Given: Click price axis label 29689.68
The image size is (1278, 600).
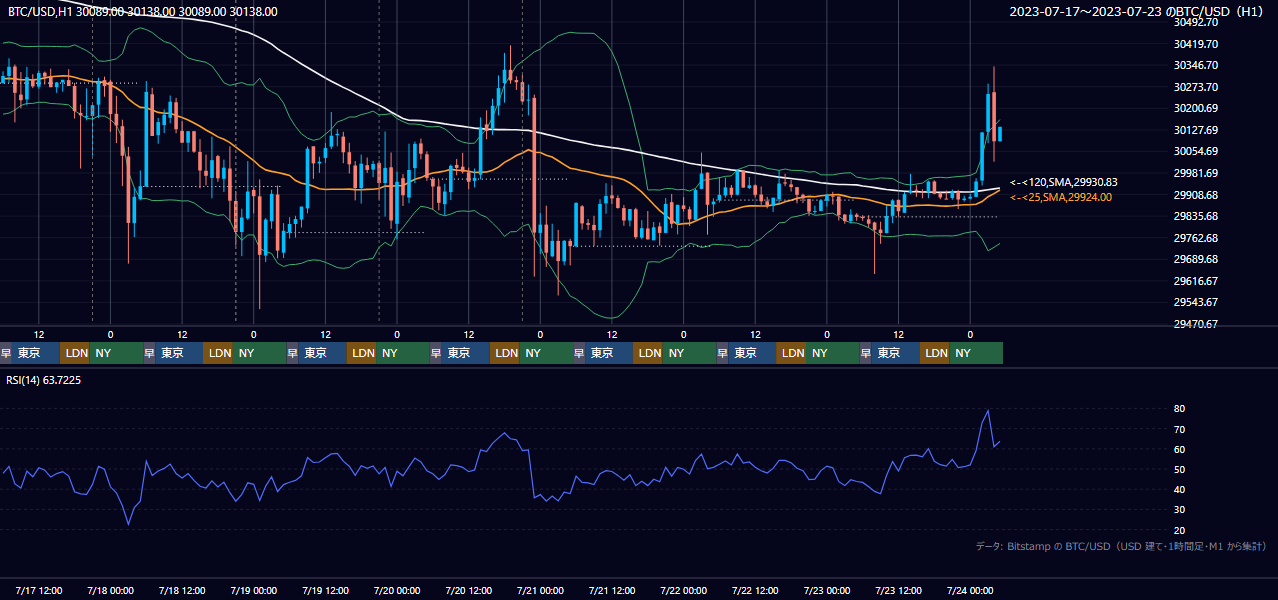Looking at the screenshot, I should click(x=1195, y=259).
